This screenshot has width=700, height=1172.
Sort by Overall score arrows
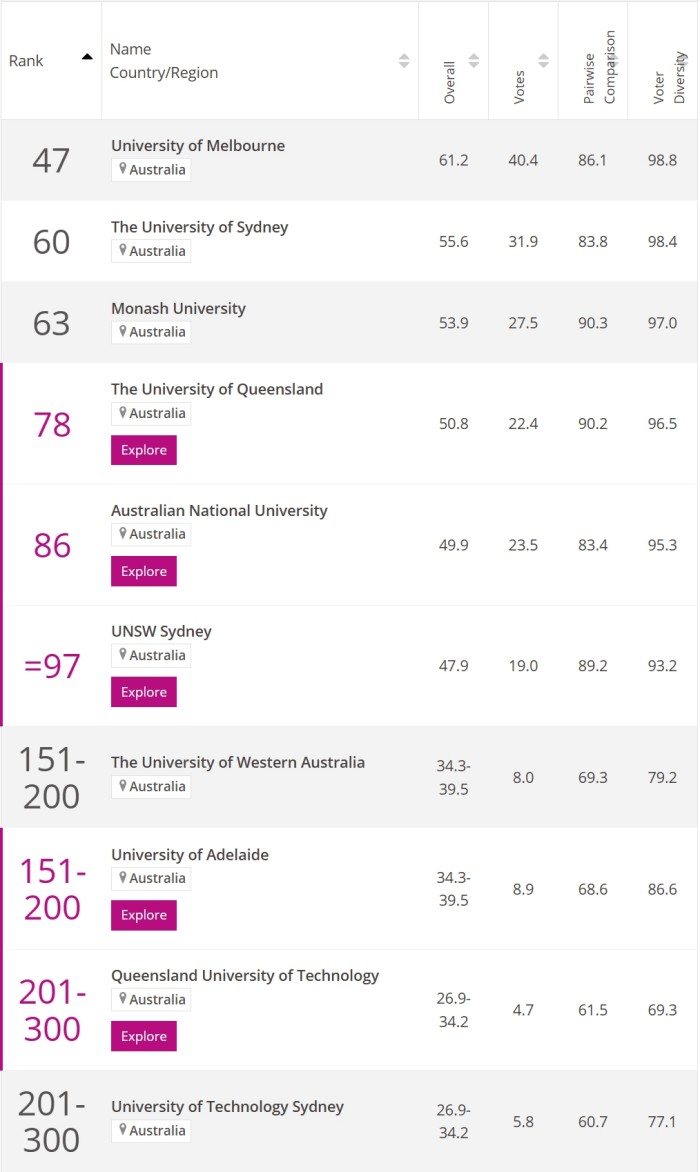[x=474, y=60]
